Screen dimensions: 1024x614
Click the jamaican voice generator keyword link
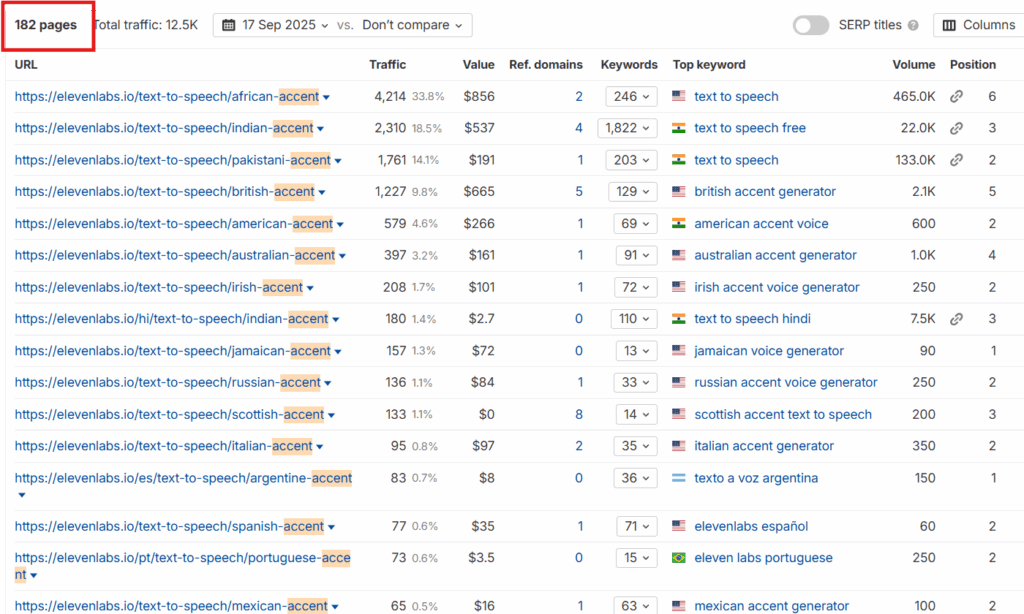769,351
